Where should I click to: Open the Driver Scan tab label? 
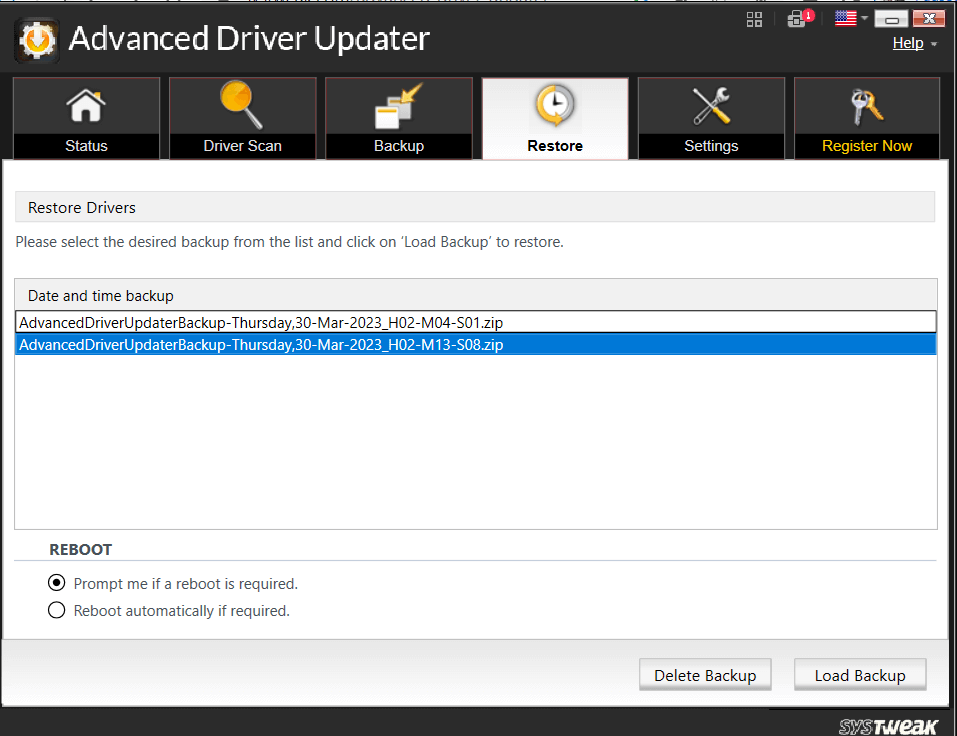click(242, 146)
